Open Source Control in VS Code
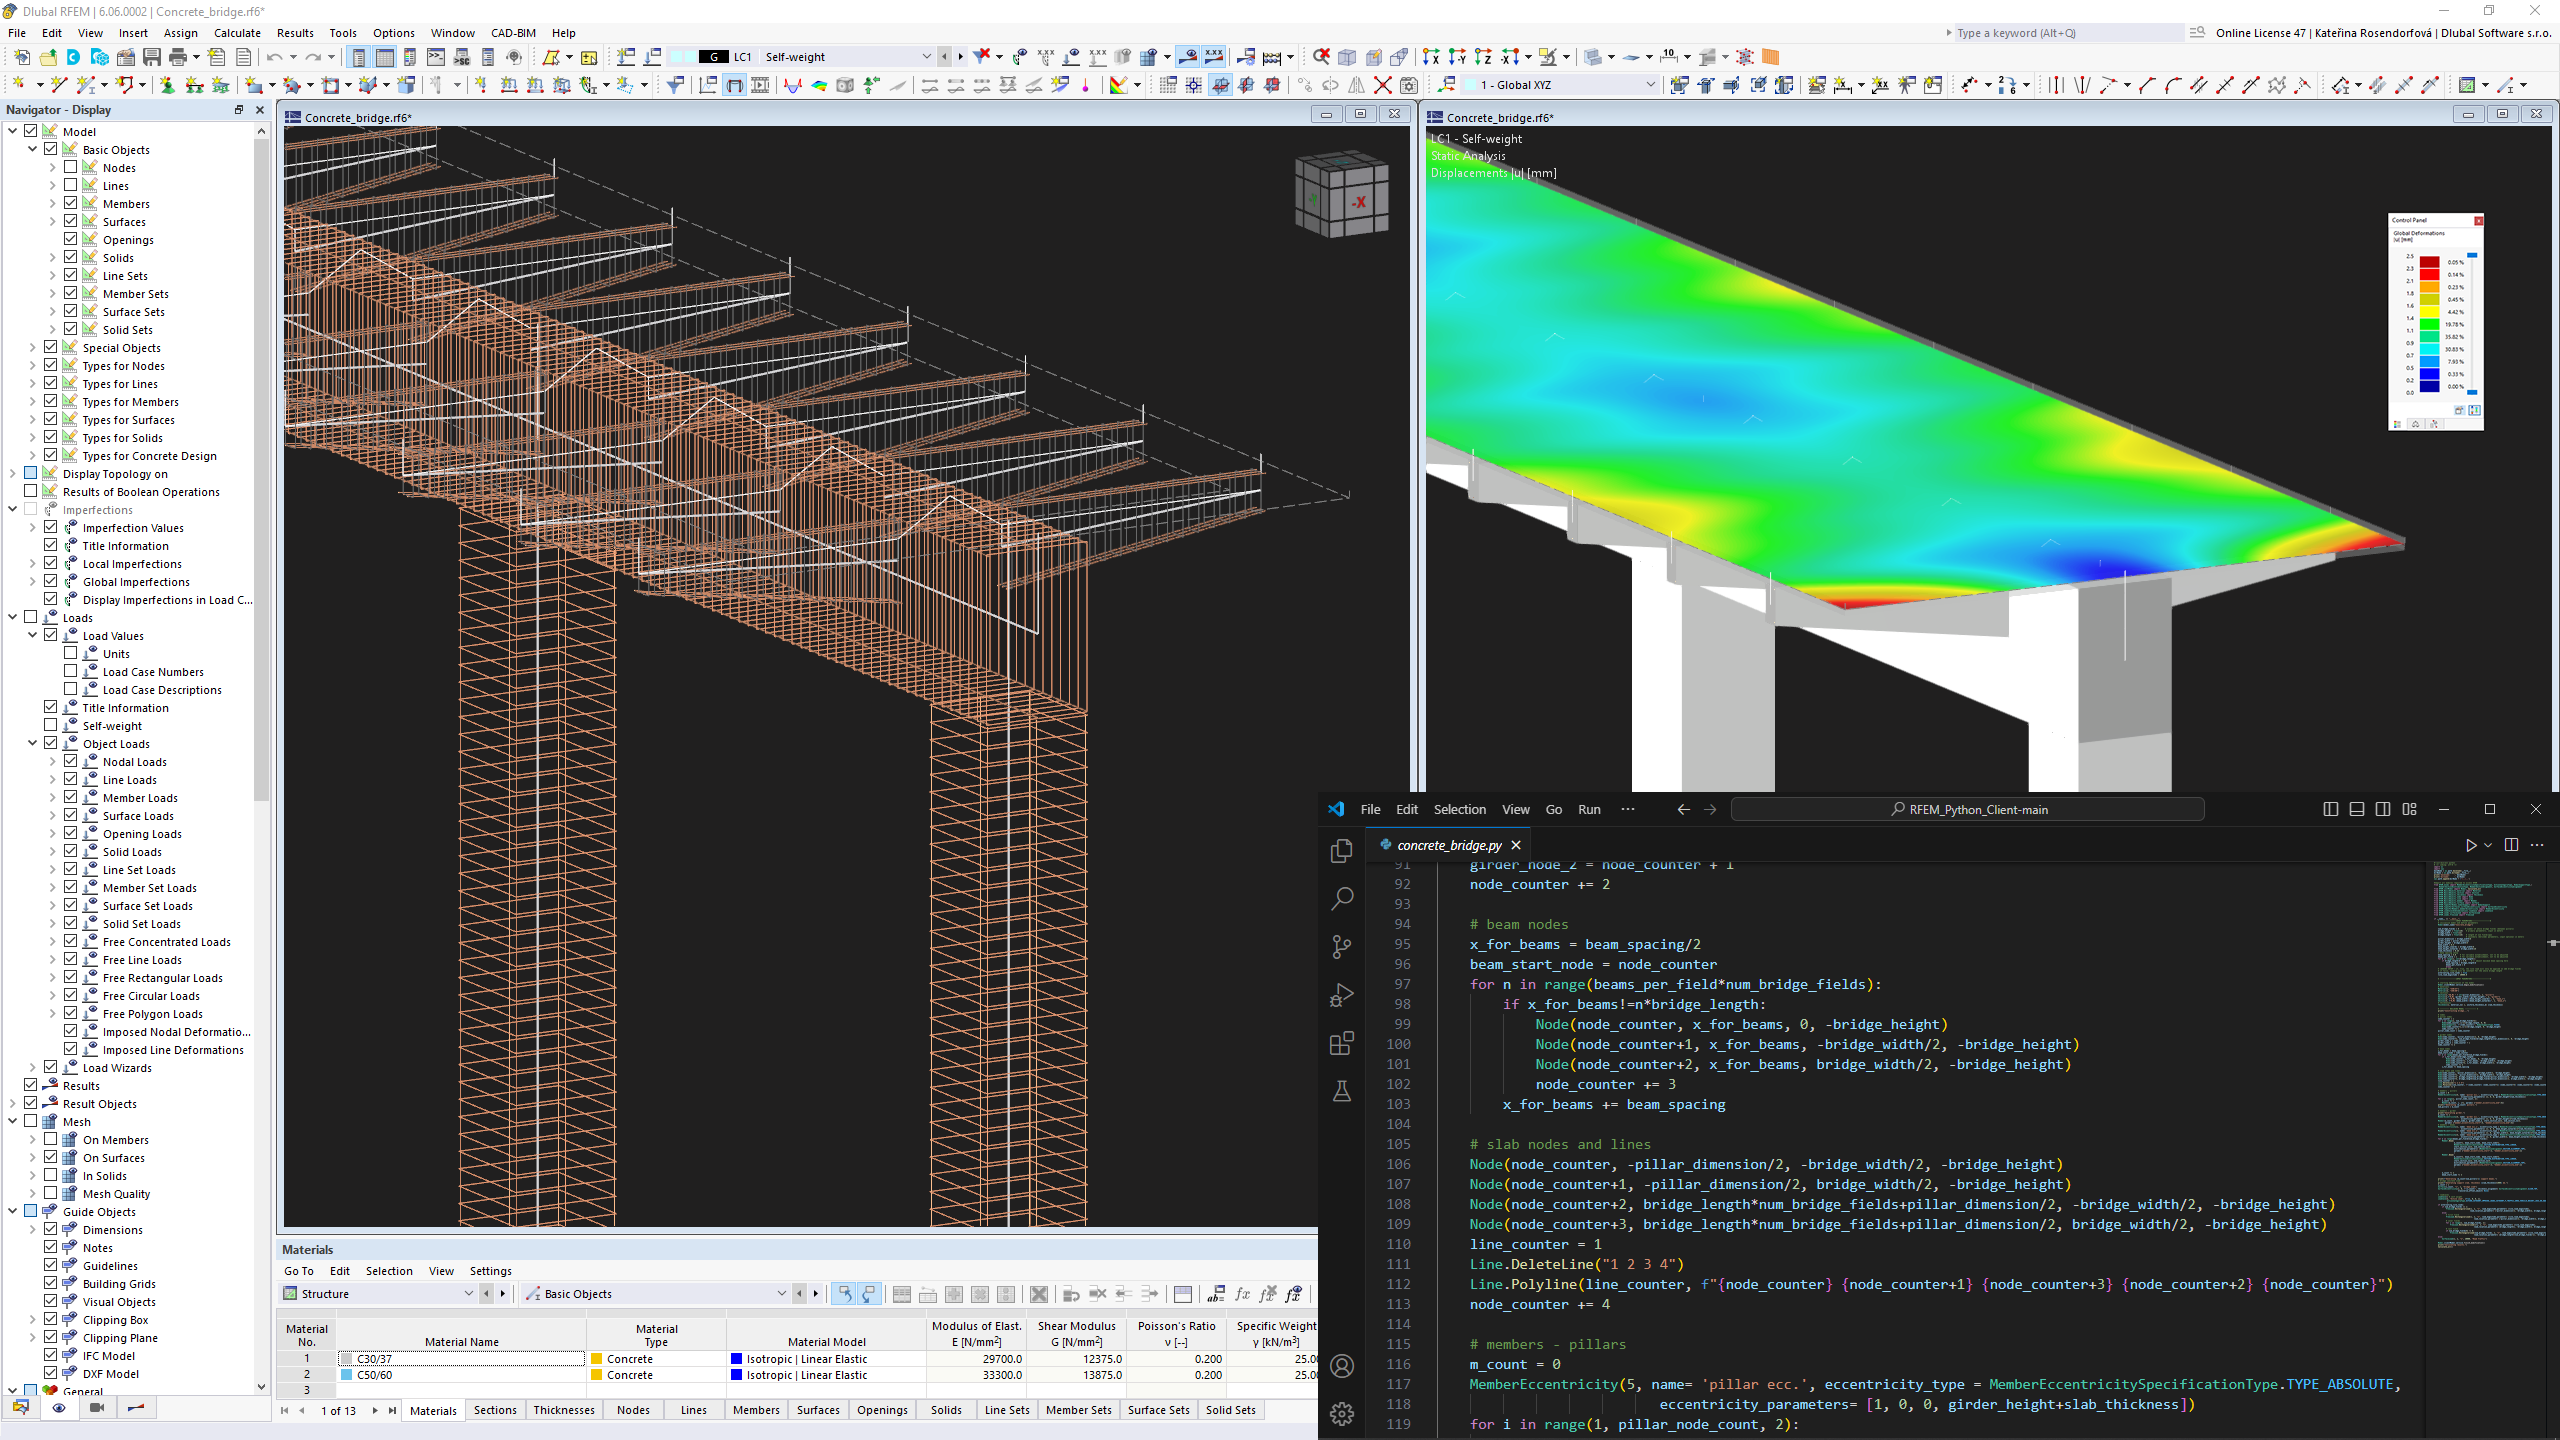This screenshot has width=2560, height=1440. pos(1342,945)
